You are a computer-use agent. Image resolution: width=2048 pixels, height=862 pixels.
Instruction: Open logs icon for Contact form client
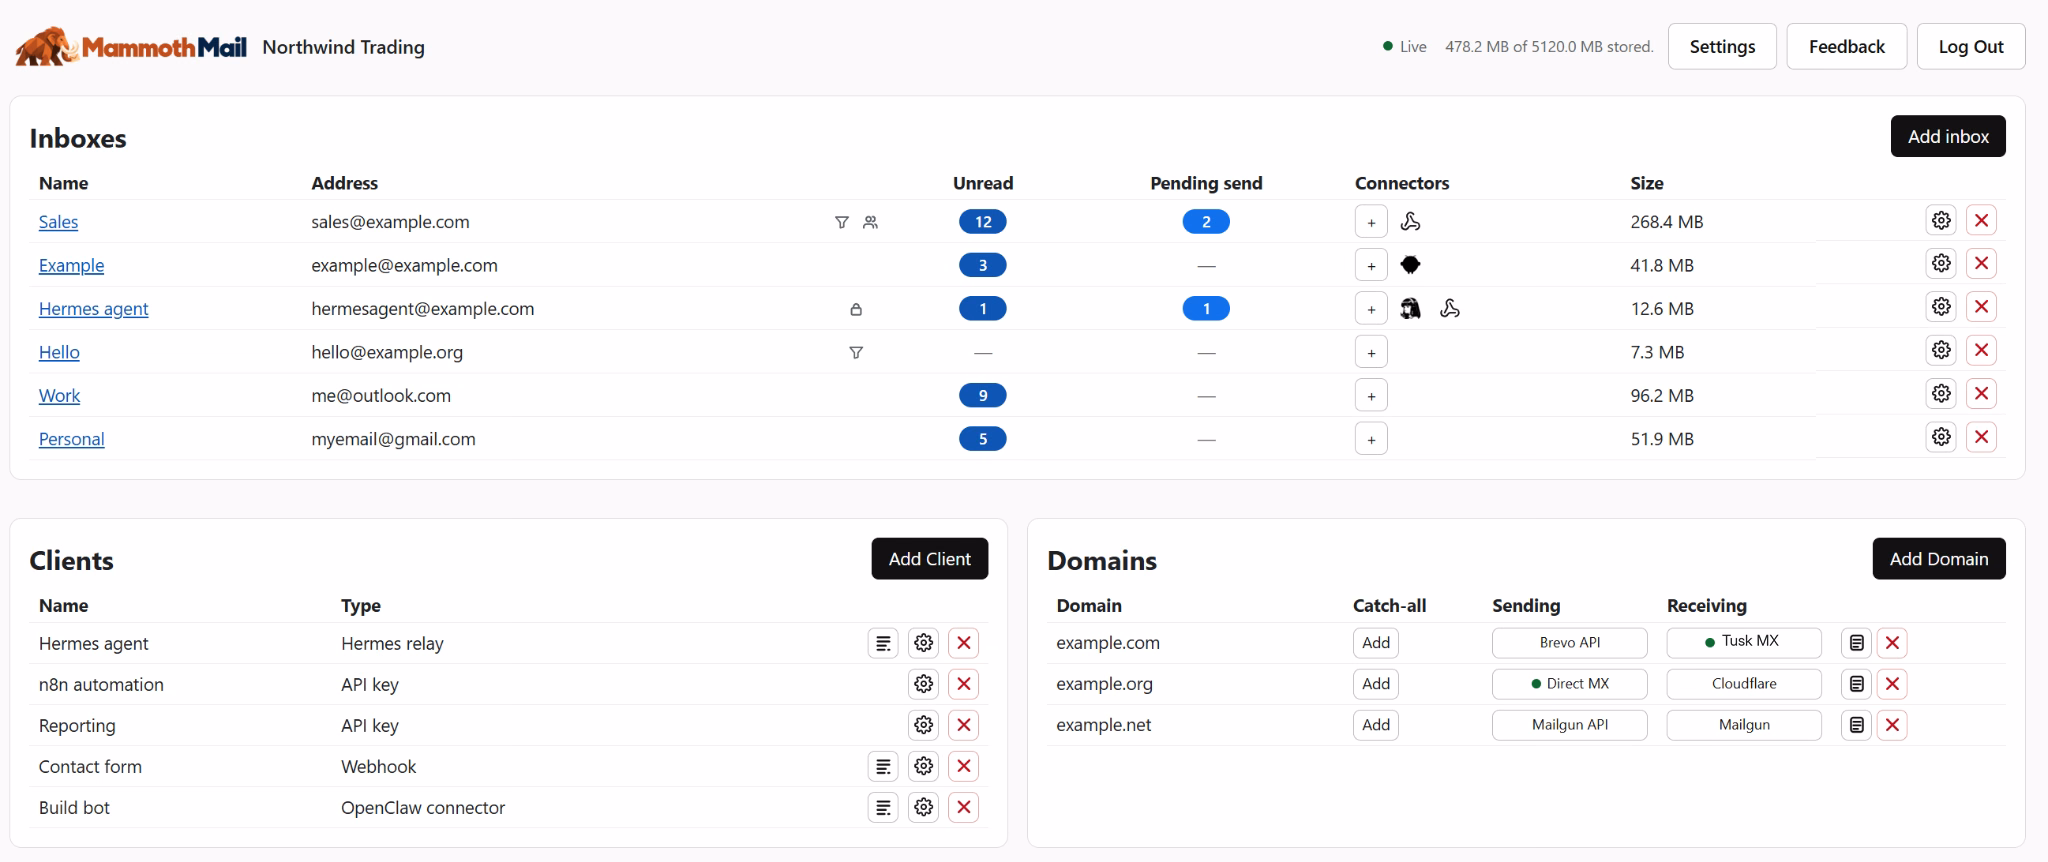click(883, 766)
